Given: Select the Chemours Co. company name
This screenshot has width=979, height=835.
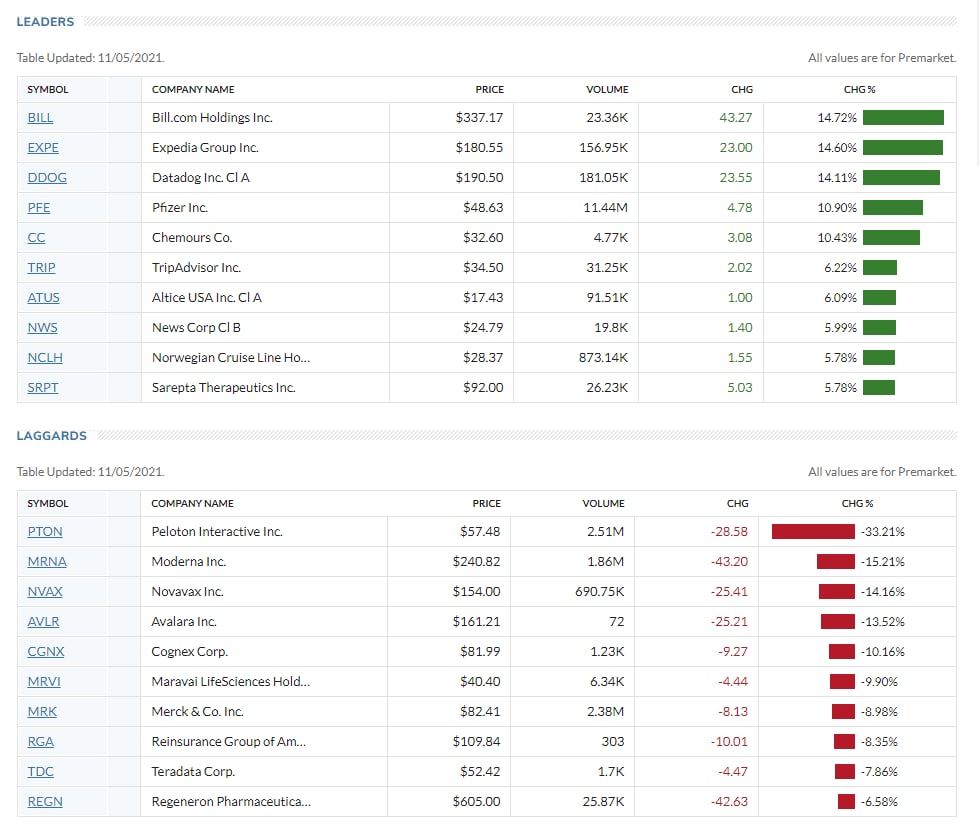Looking at the screenshot, I should 192,237.
